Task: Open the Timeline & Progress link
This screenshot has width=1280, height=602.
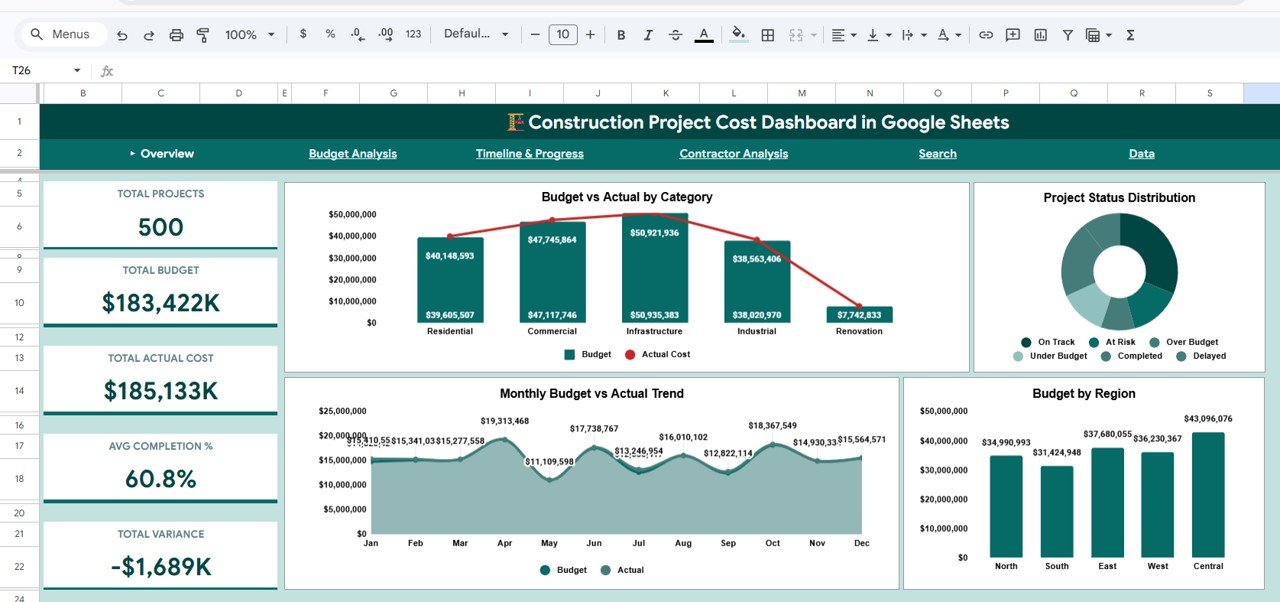Action: (533, 153)
